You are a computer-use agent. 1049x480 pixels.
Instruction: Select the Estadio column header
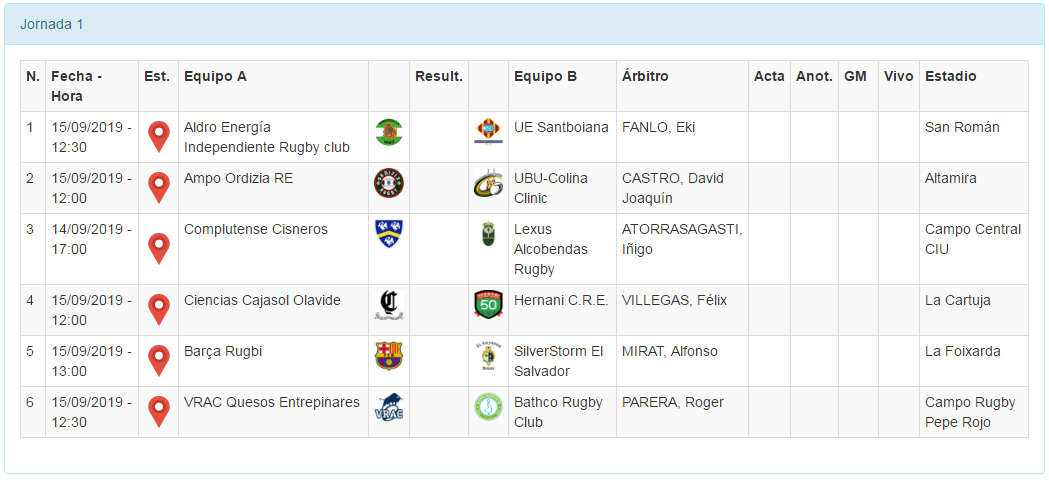coord(950,76)
